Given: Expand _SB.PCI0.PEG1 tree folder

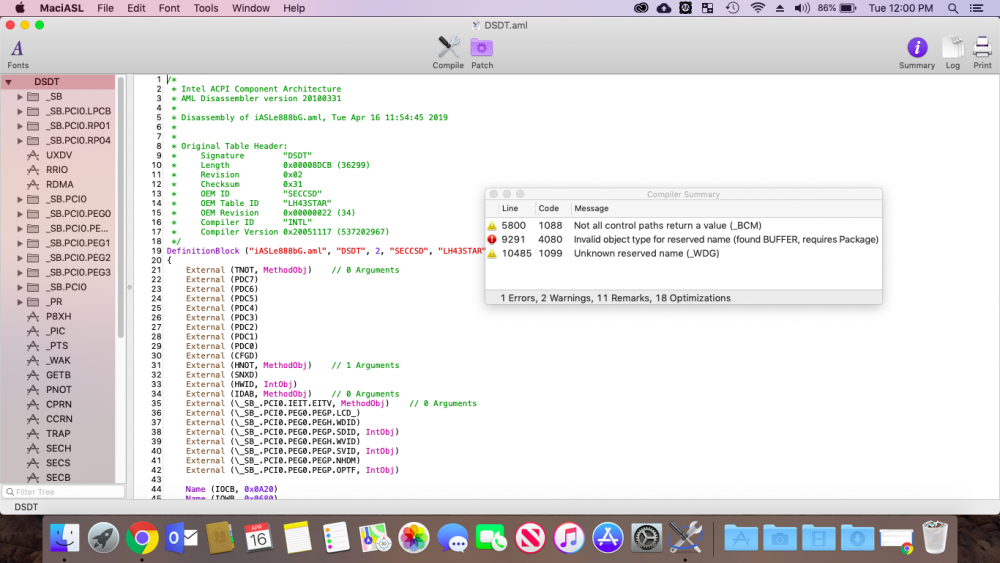Looking at the screenshot, I should (x=20, y=244).
